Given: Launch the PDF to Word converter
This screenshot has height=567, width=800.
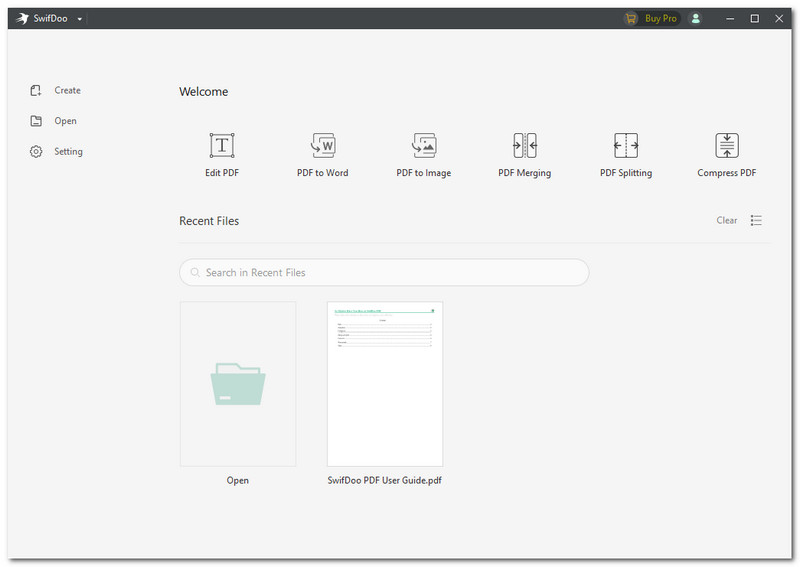Looking at the screenshot, I should (x=323, y=146).
